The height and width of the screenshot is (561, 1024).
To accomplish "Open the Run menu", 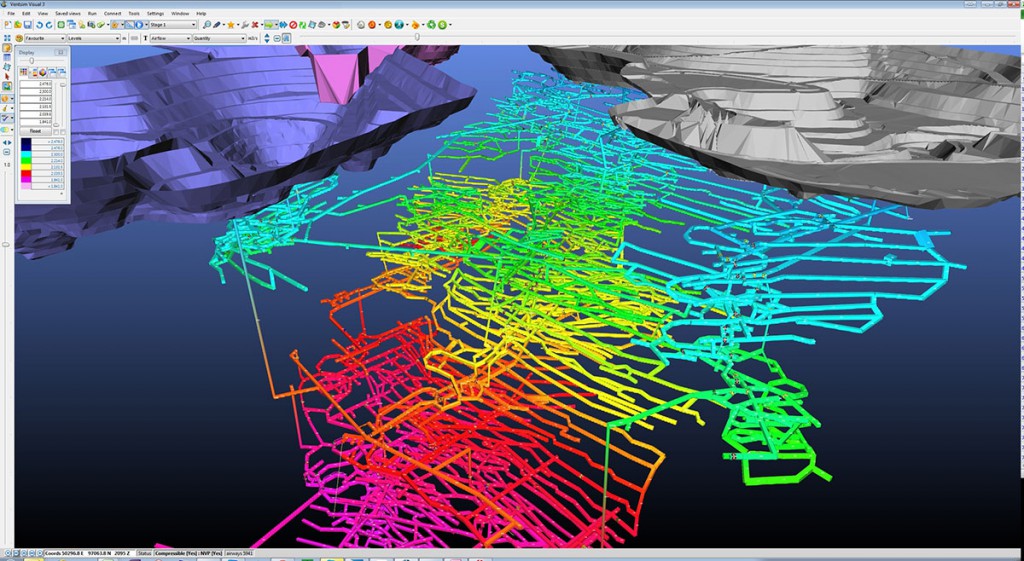I will pos(92,13).
